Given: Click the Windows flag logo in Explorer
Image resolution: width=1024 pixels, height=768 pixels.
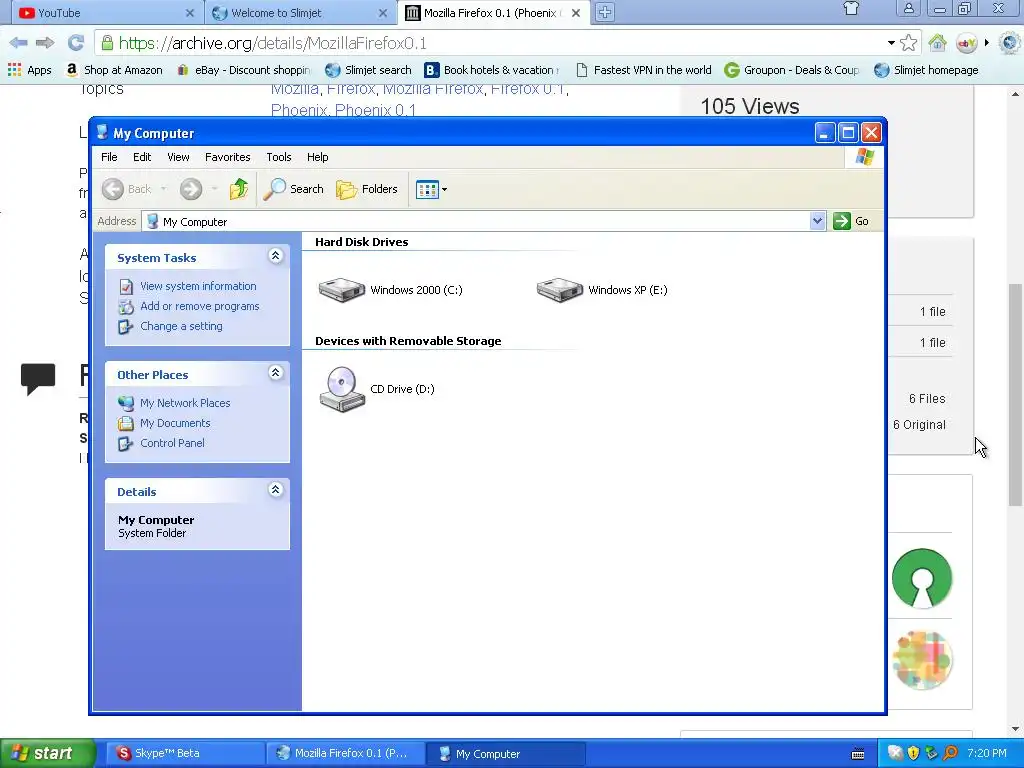Looking at the screenshot, I should (x=865, y=157).
